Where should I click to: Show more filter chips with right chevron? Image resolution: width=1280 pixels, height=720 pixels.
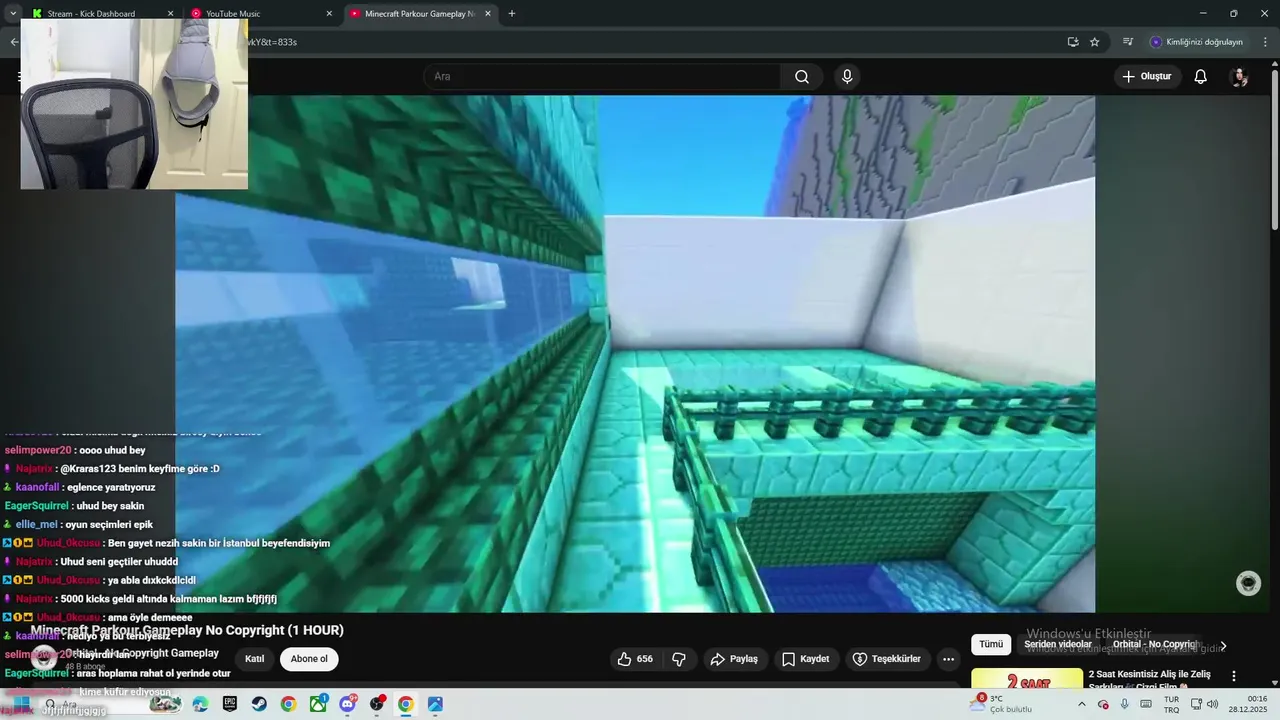tap(1223, 646)
